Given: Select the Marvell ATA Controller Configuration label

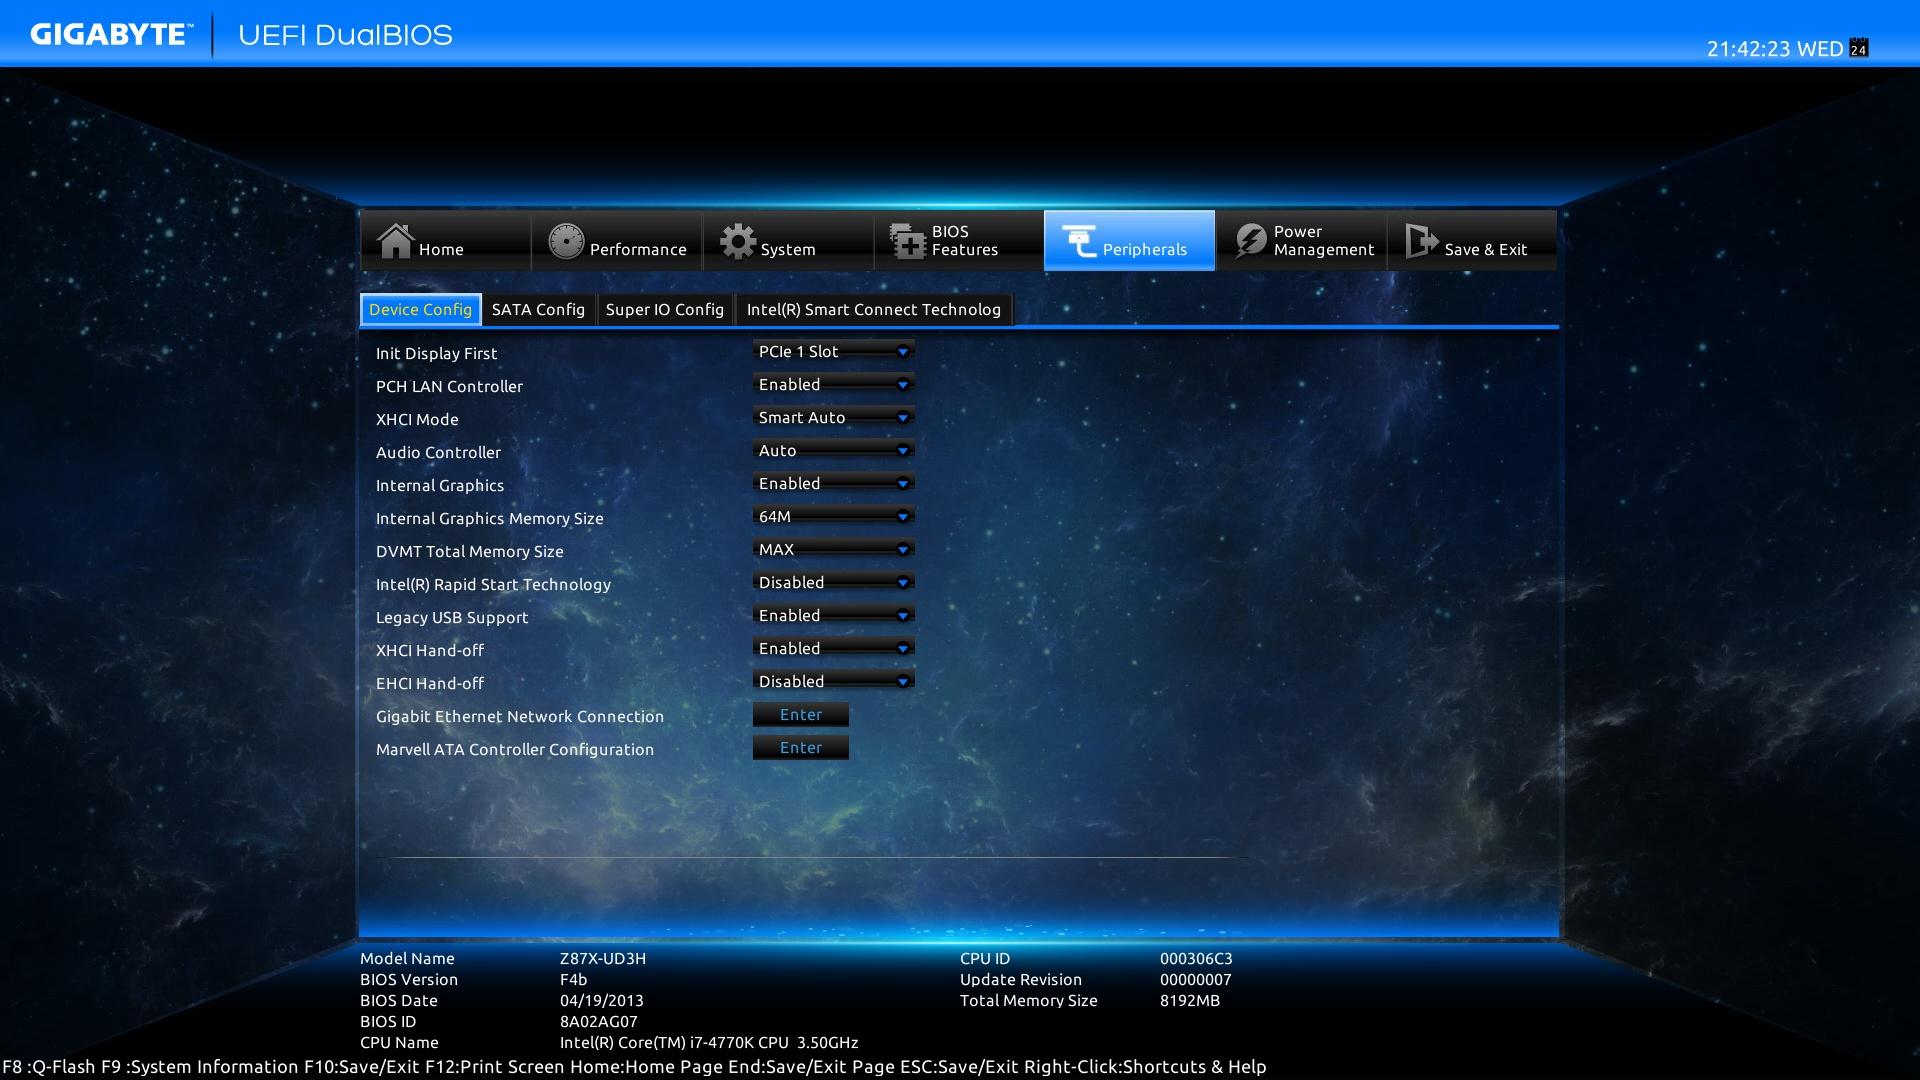Looking at the screenshot, I should pyautogui.click(x=515, y=749).
